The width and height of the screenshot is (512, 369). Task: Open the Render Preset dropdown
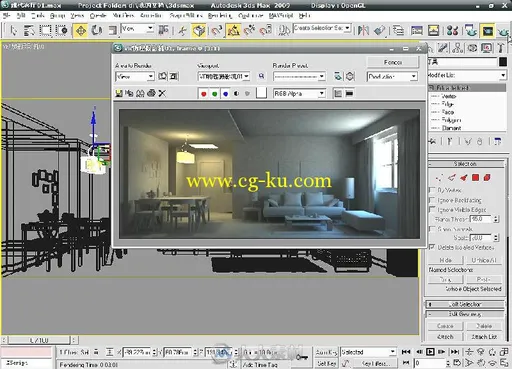pyautogui.click(x=299, y=77)
